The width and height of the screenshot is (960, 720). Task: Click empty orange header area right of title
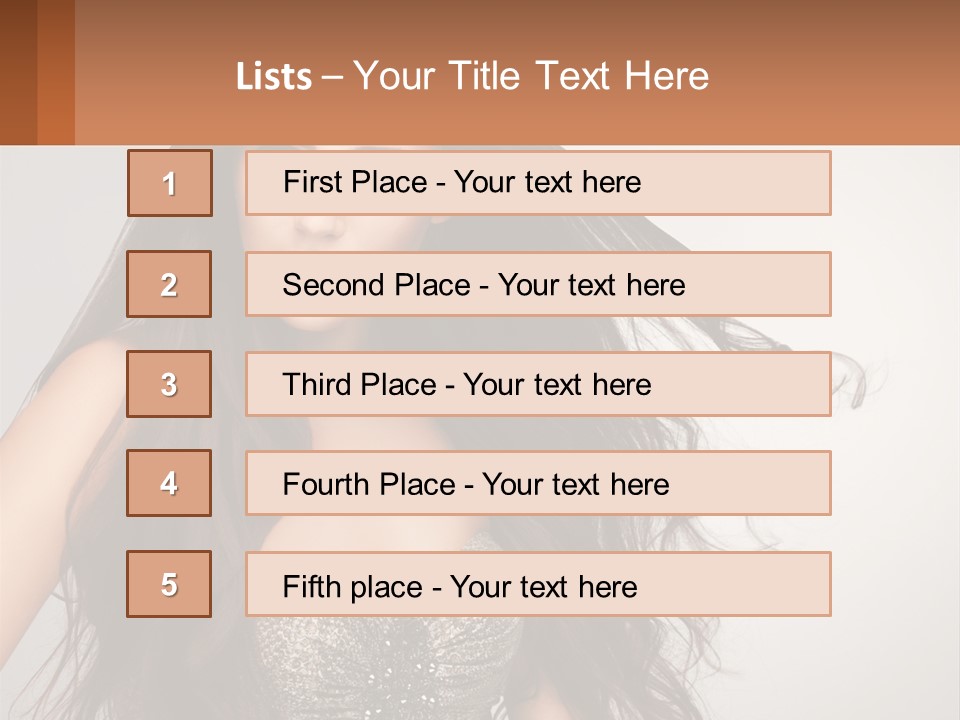840,76
